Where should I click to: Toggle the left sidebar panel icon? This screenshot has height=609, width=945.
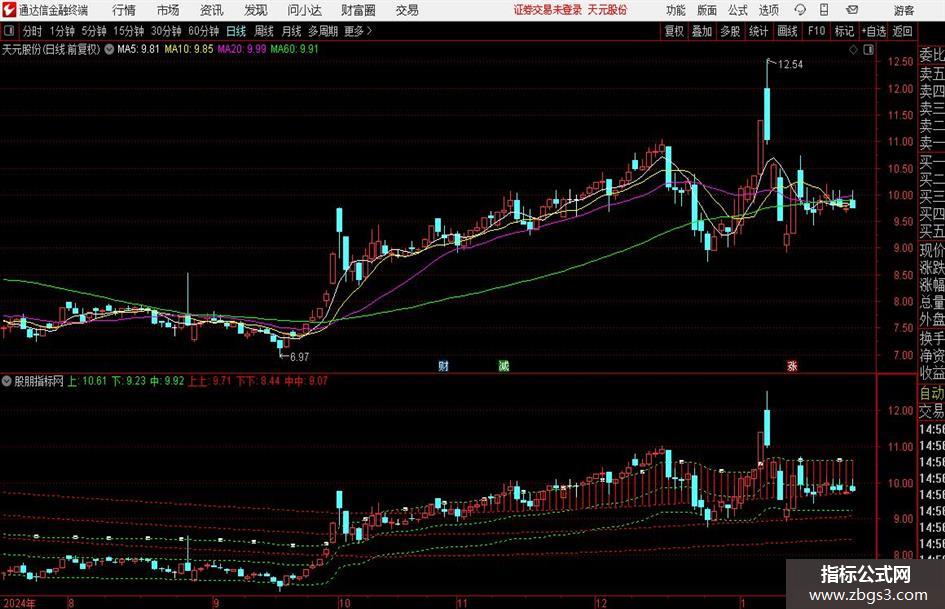8,31
